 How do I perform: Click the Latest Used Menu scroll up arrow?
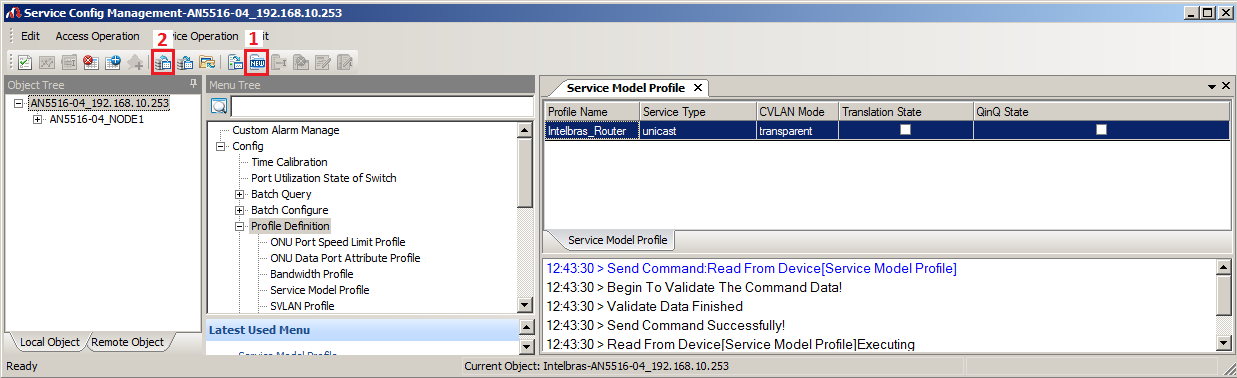point(527,328)
